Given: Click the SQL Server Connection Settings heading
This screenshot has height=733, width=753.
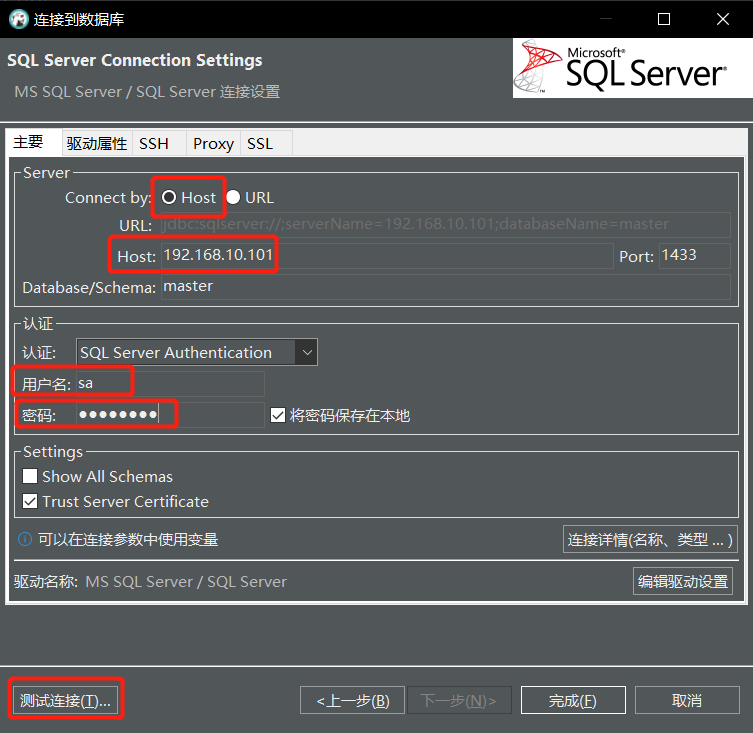Looking at the screenshot, I should (x=134, y=60).
